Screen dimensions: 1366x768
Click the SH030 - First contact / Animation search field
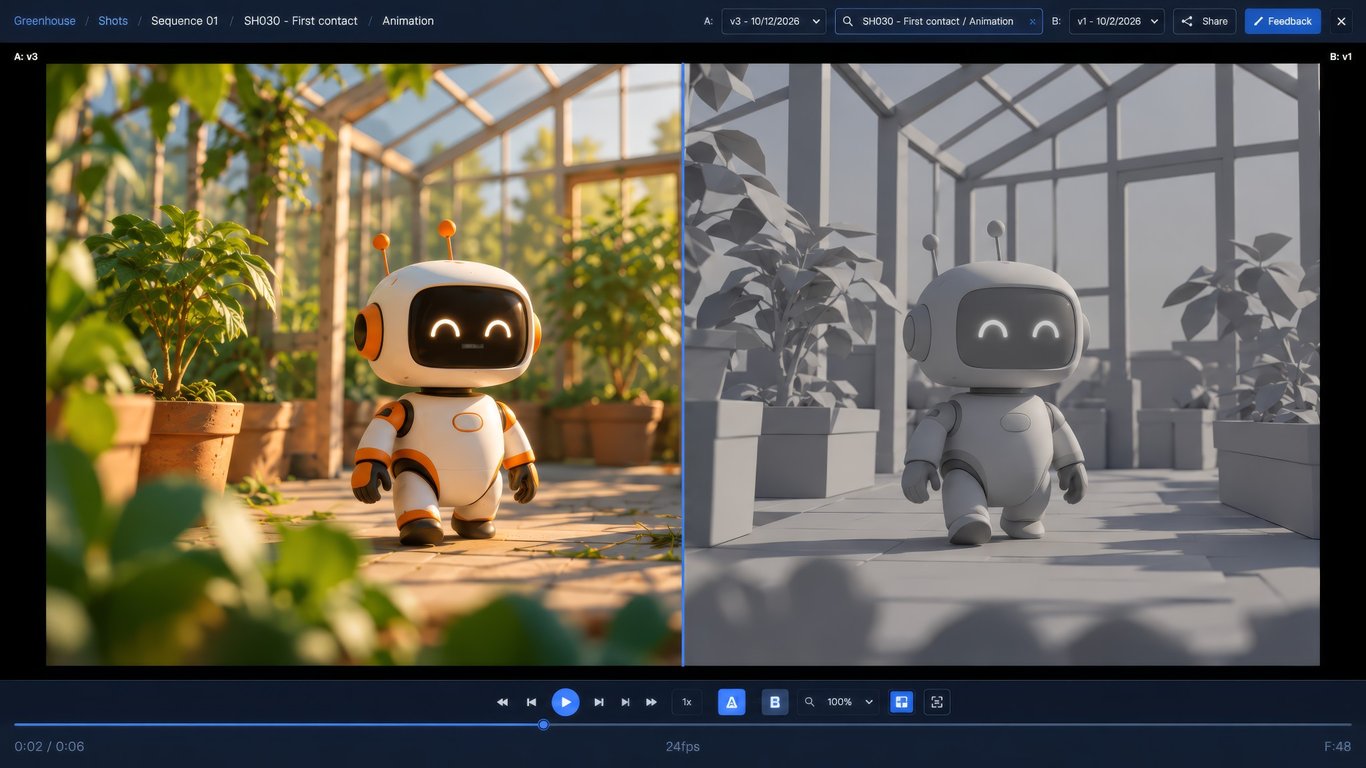939,21
